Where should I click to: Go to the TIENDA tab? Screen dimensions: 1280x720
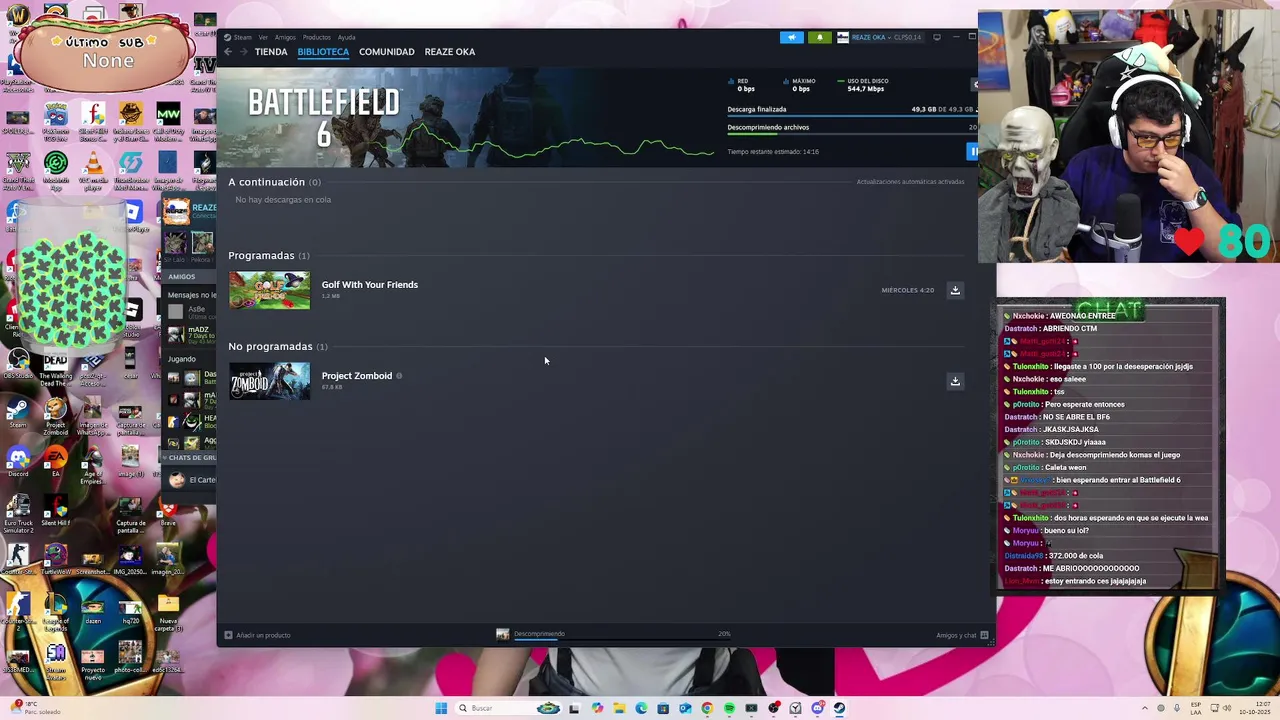(x=271, y=52)
